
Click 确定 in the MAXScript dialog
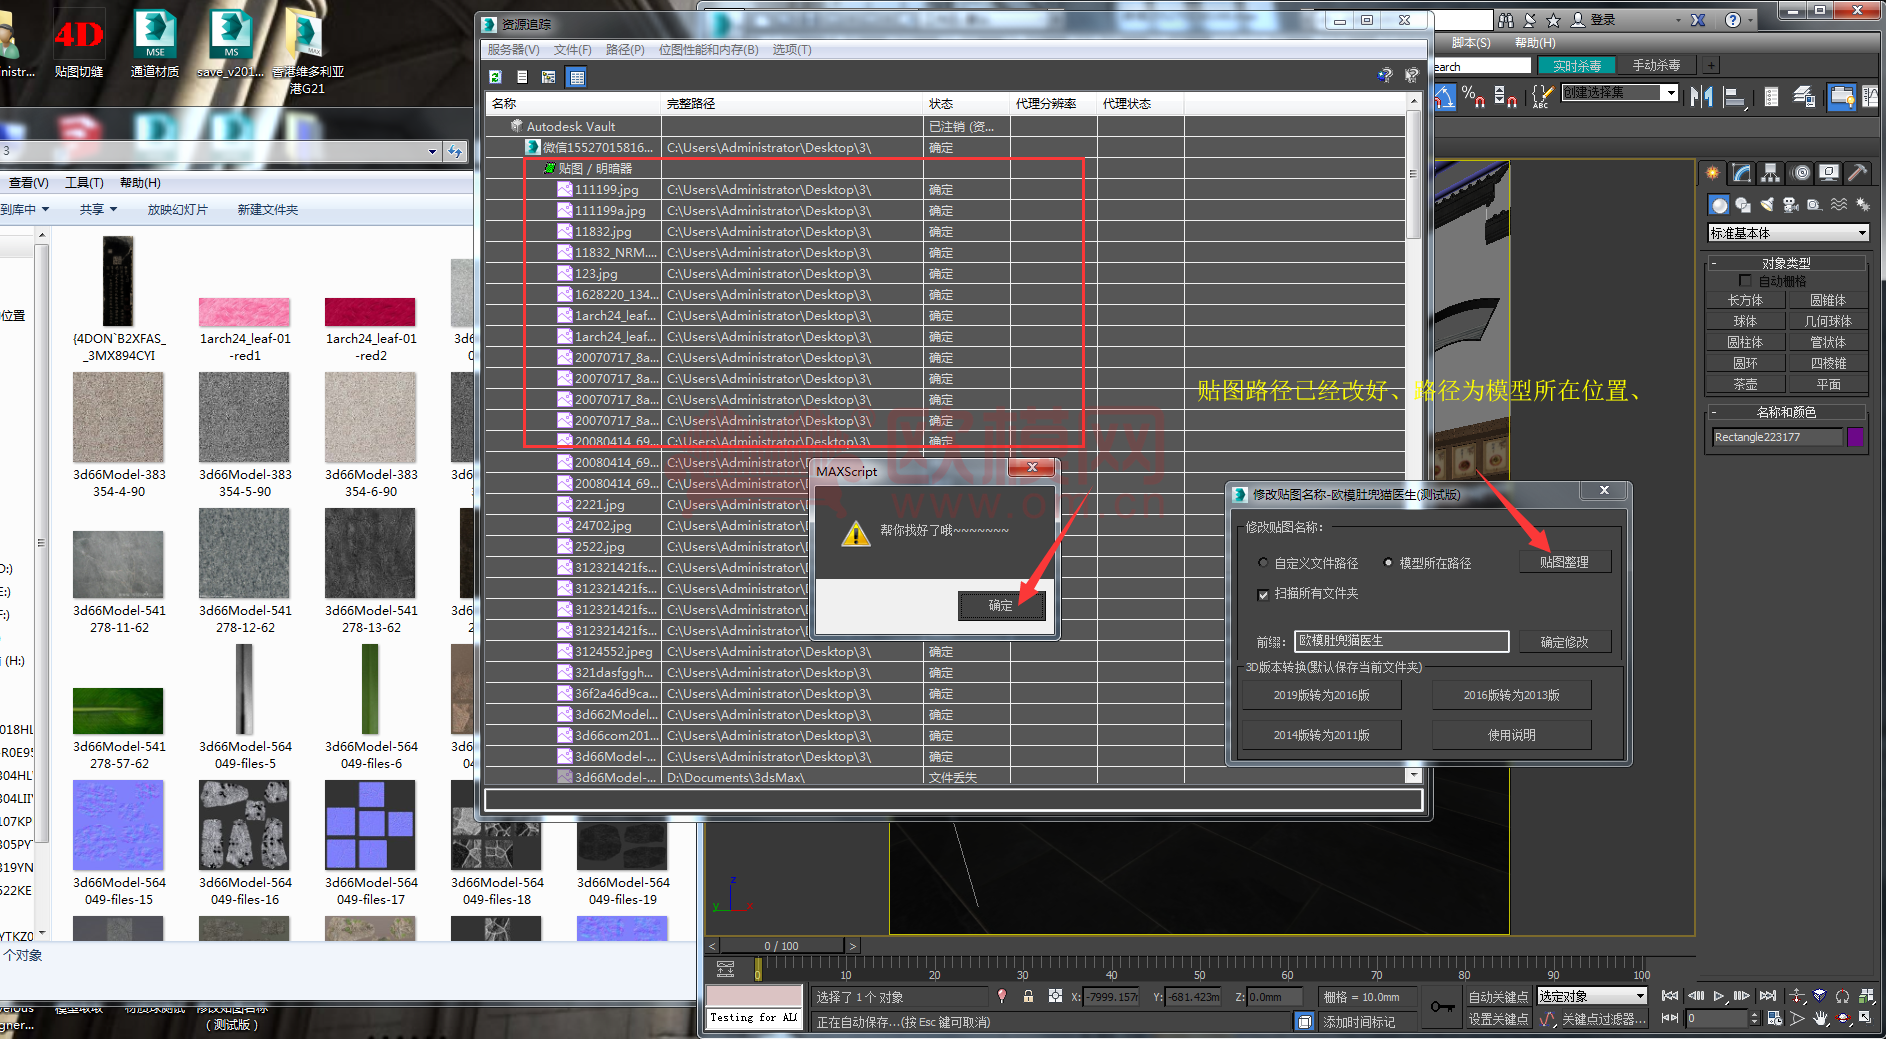1001,605
